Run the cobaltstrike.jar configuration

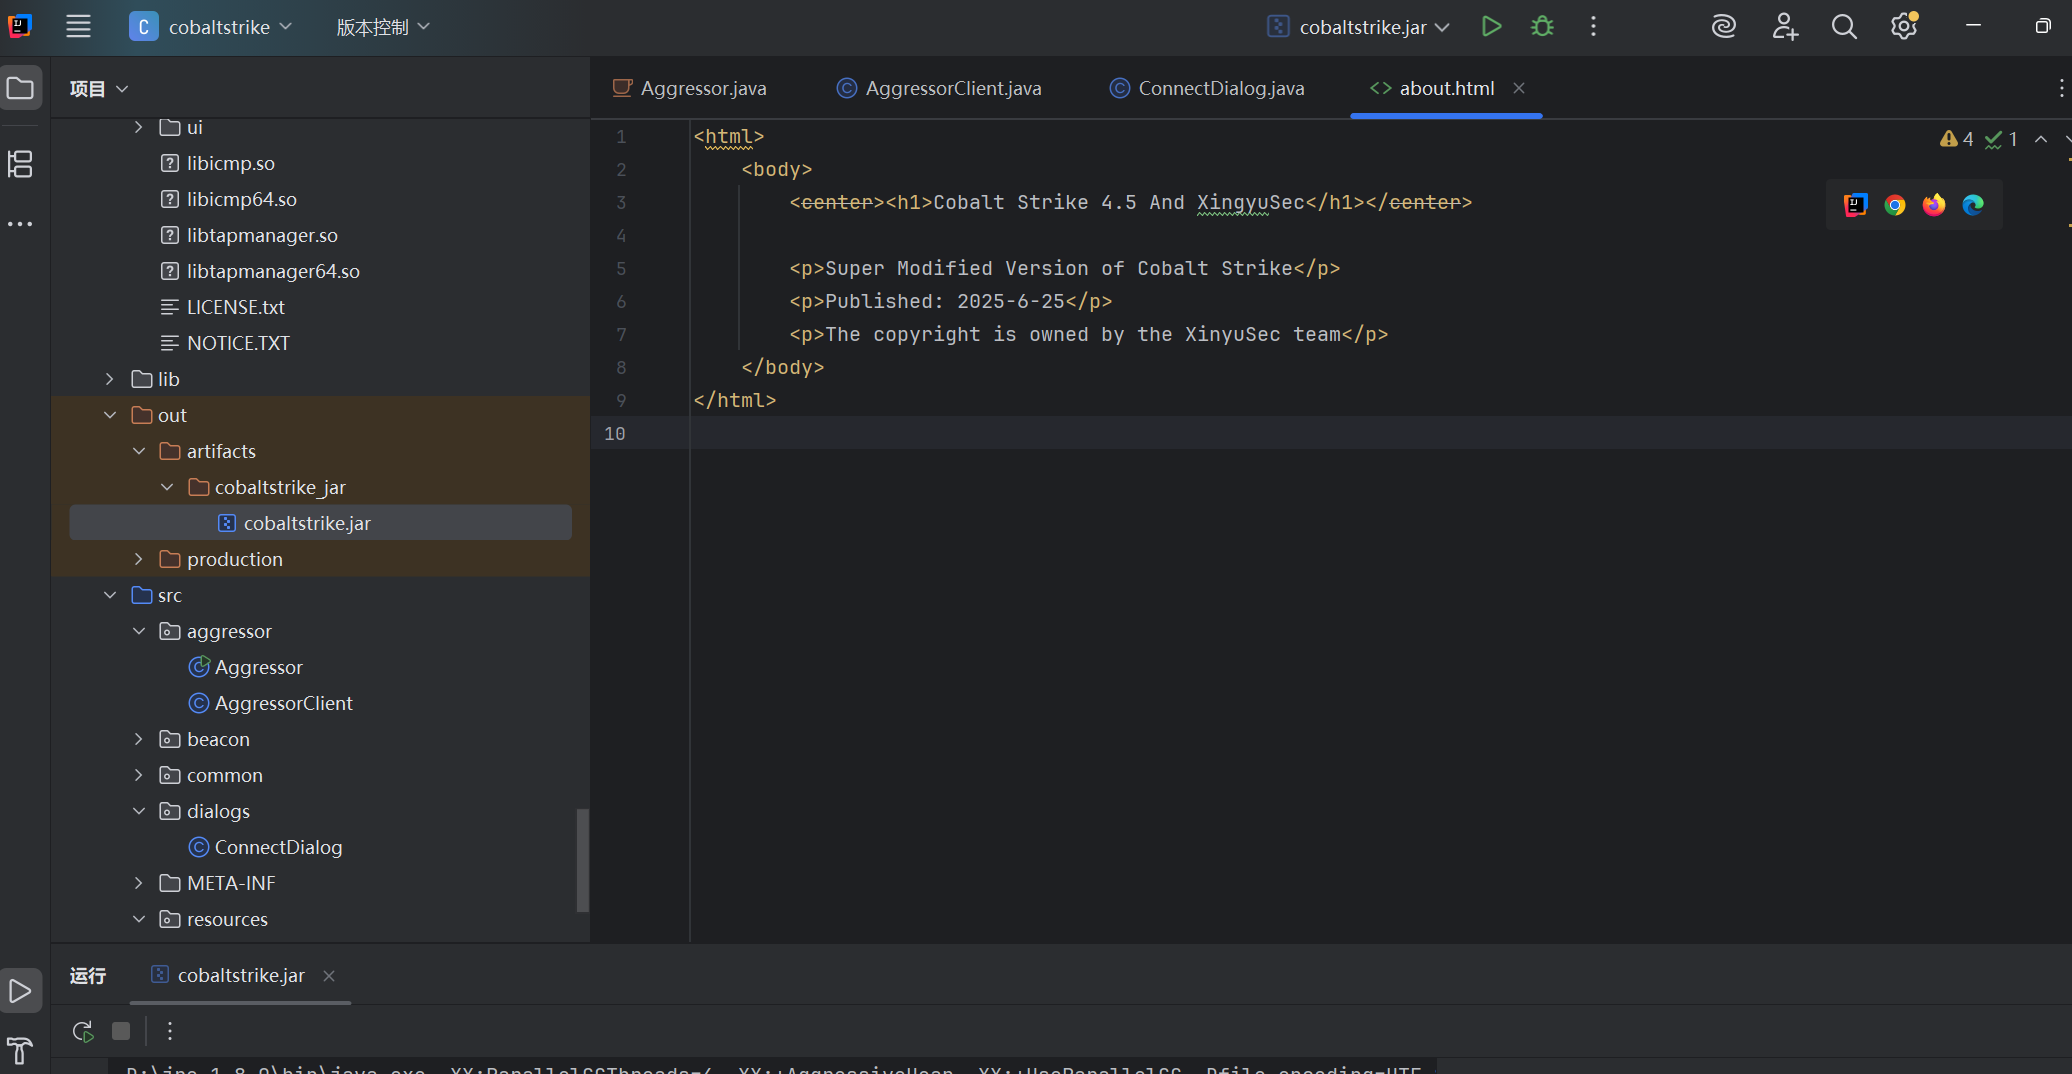(1491, 27)
